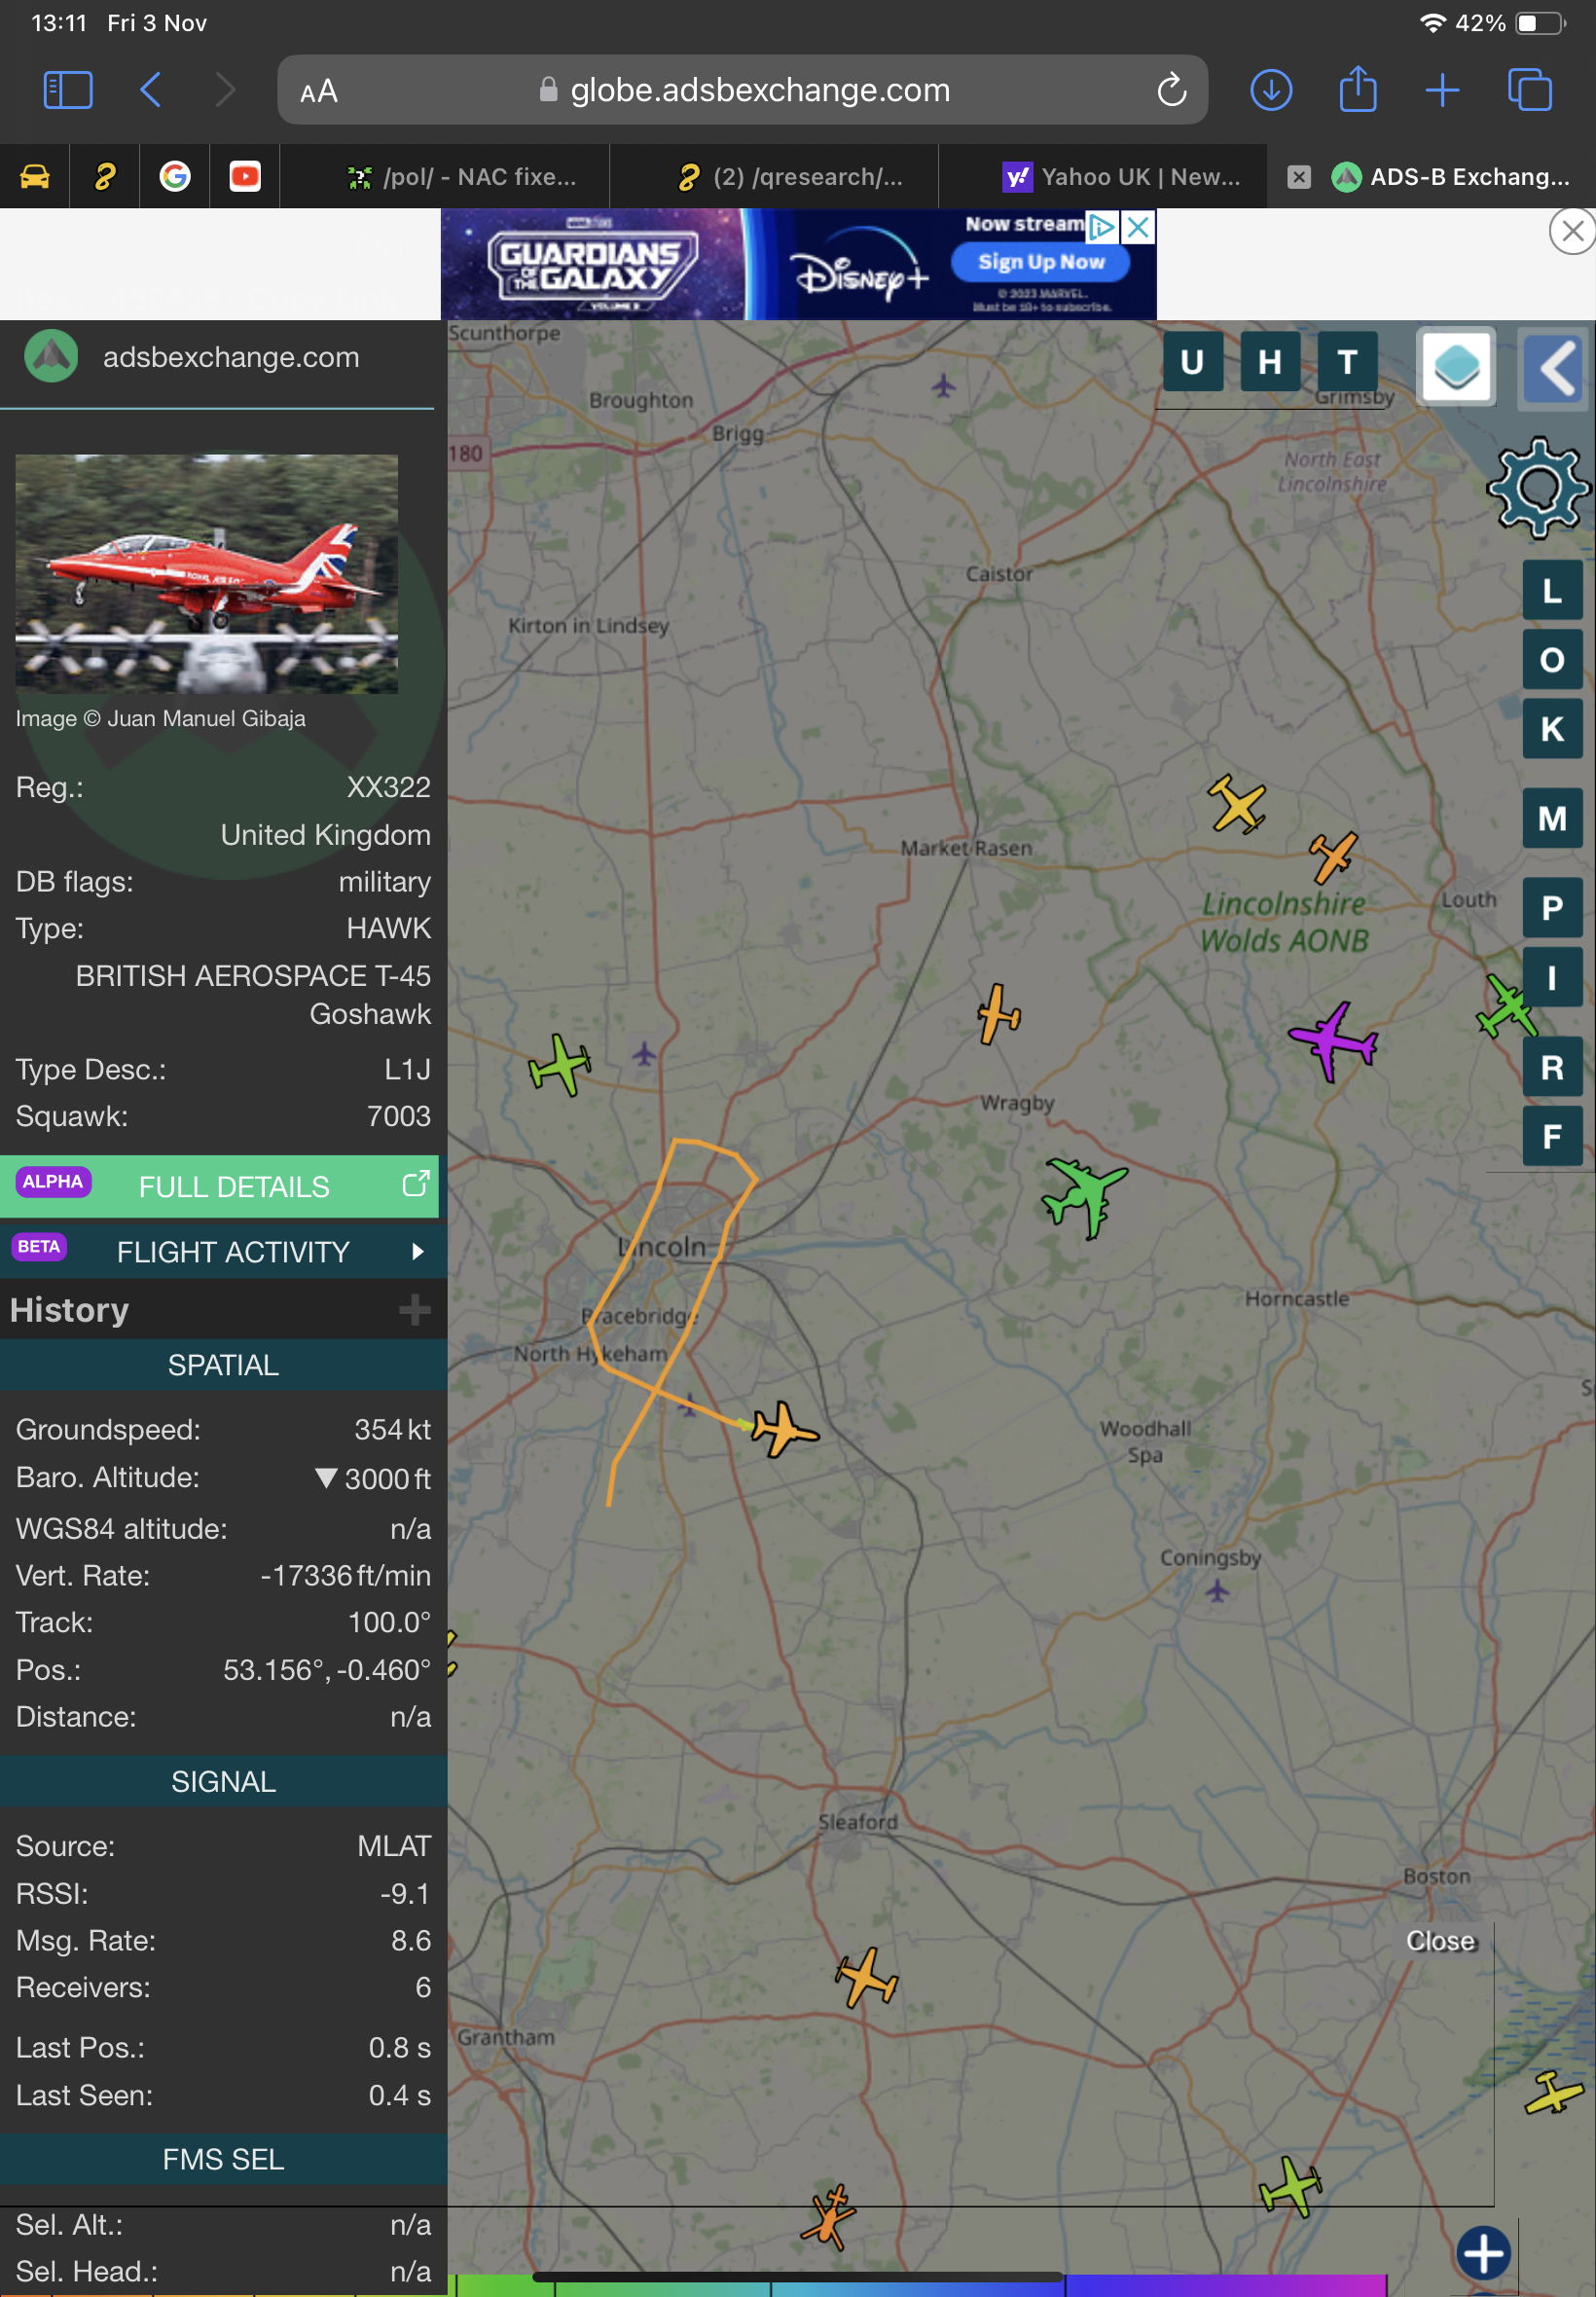Open adsbexchange.com logo link
This screenshot has height=2297, width=1596.
[192, 357]
